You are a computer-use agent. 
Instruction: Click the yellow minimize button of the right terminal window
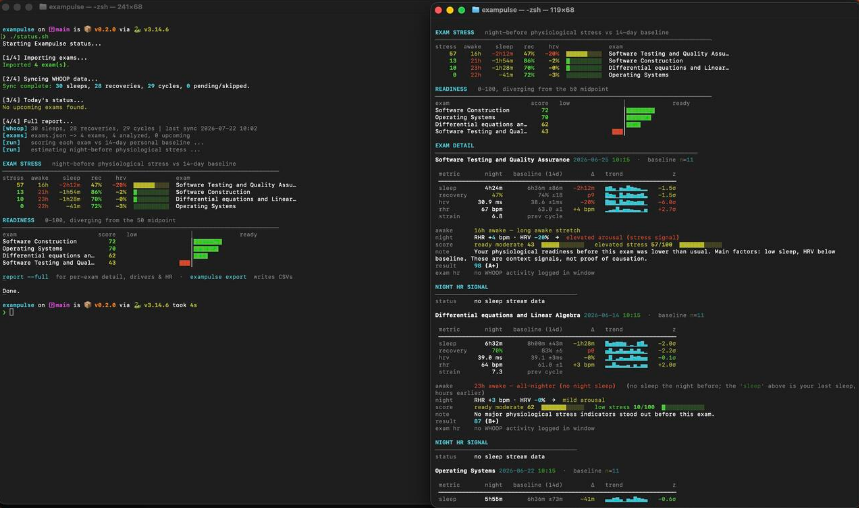450,10
